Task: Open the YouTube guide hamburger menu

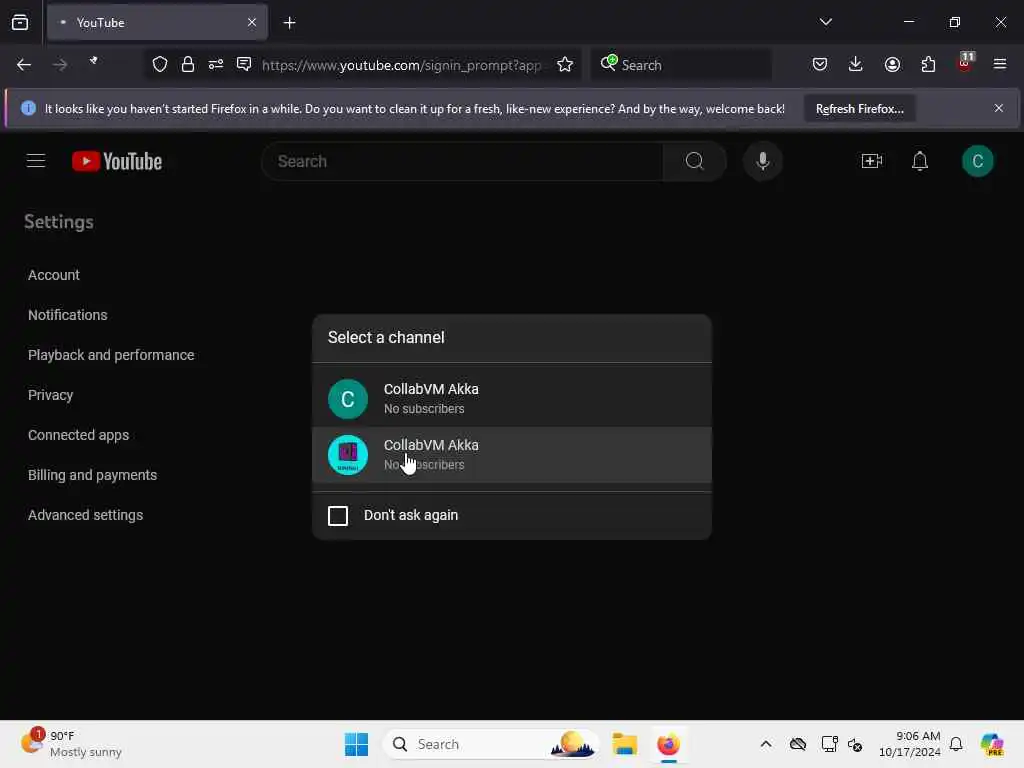Action: pos(36,161)
